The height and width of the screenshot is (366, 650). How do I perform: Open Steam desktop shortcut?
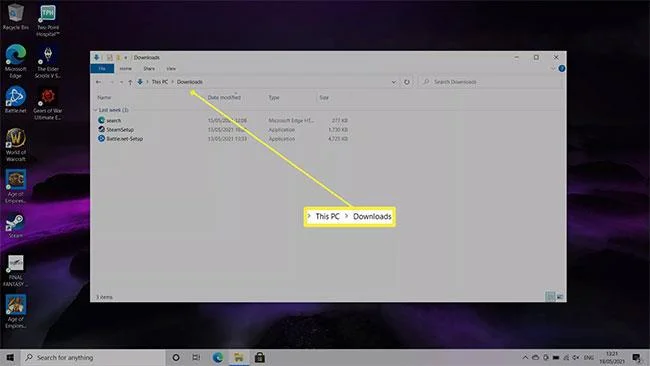point(15,225)
